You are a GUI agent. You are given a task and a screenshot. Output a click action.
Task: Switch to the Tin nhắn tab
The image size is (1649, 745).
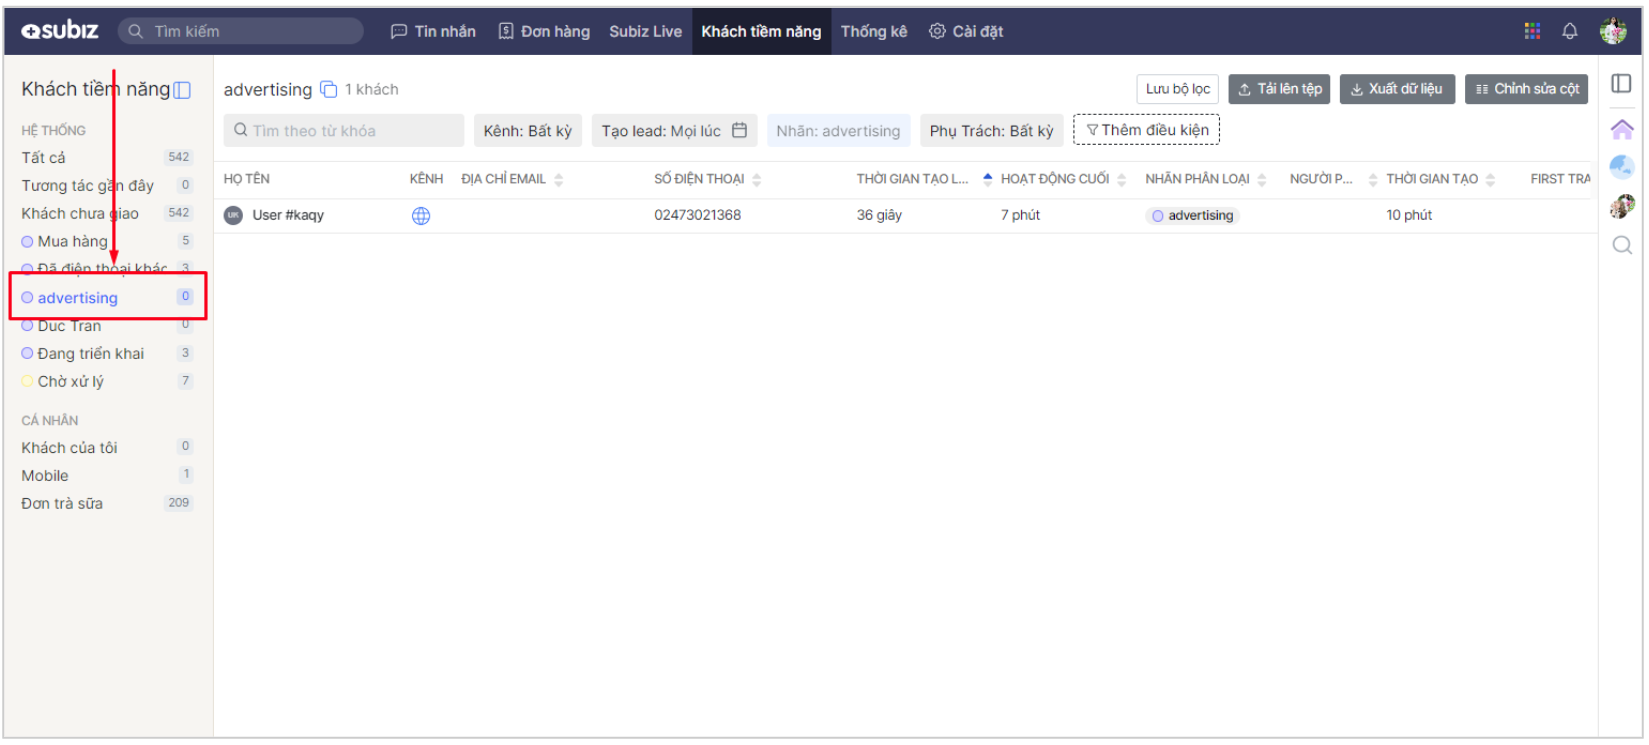tap(433, 31)
